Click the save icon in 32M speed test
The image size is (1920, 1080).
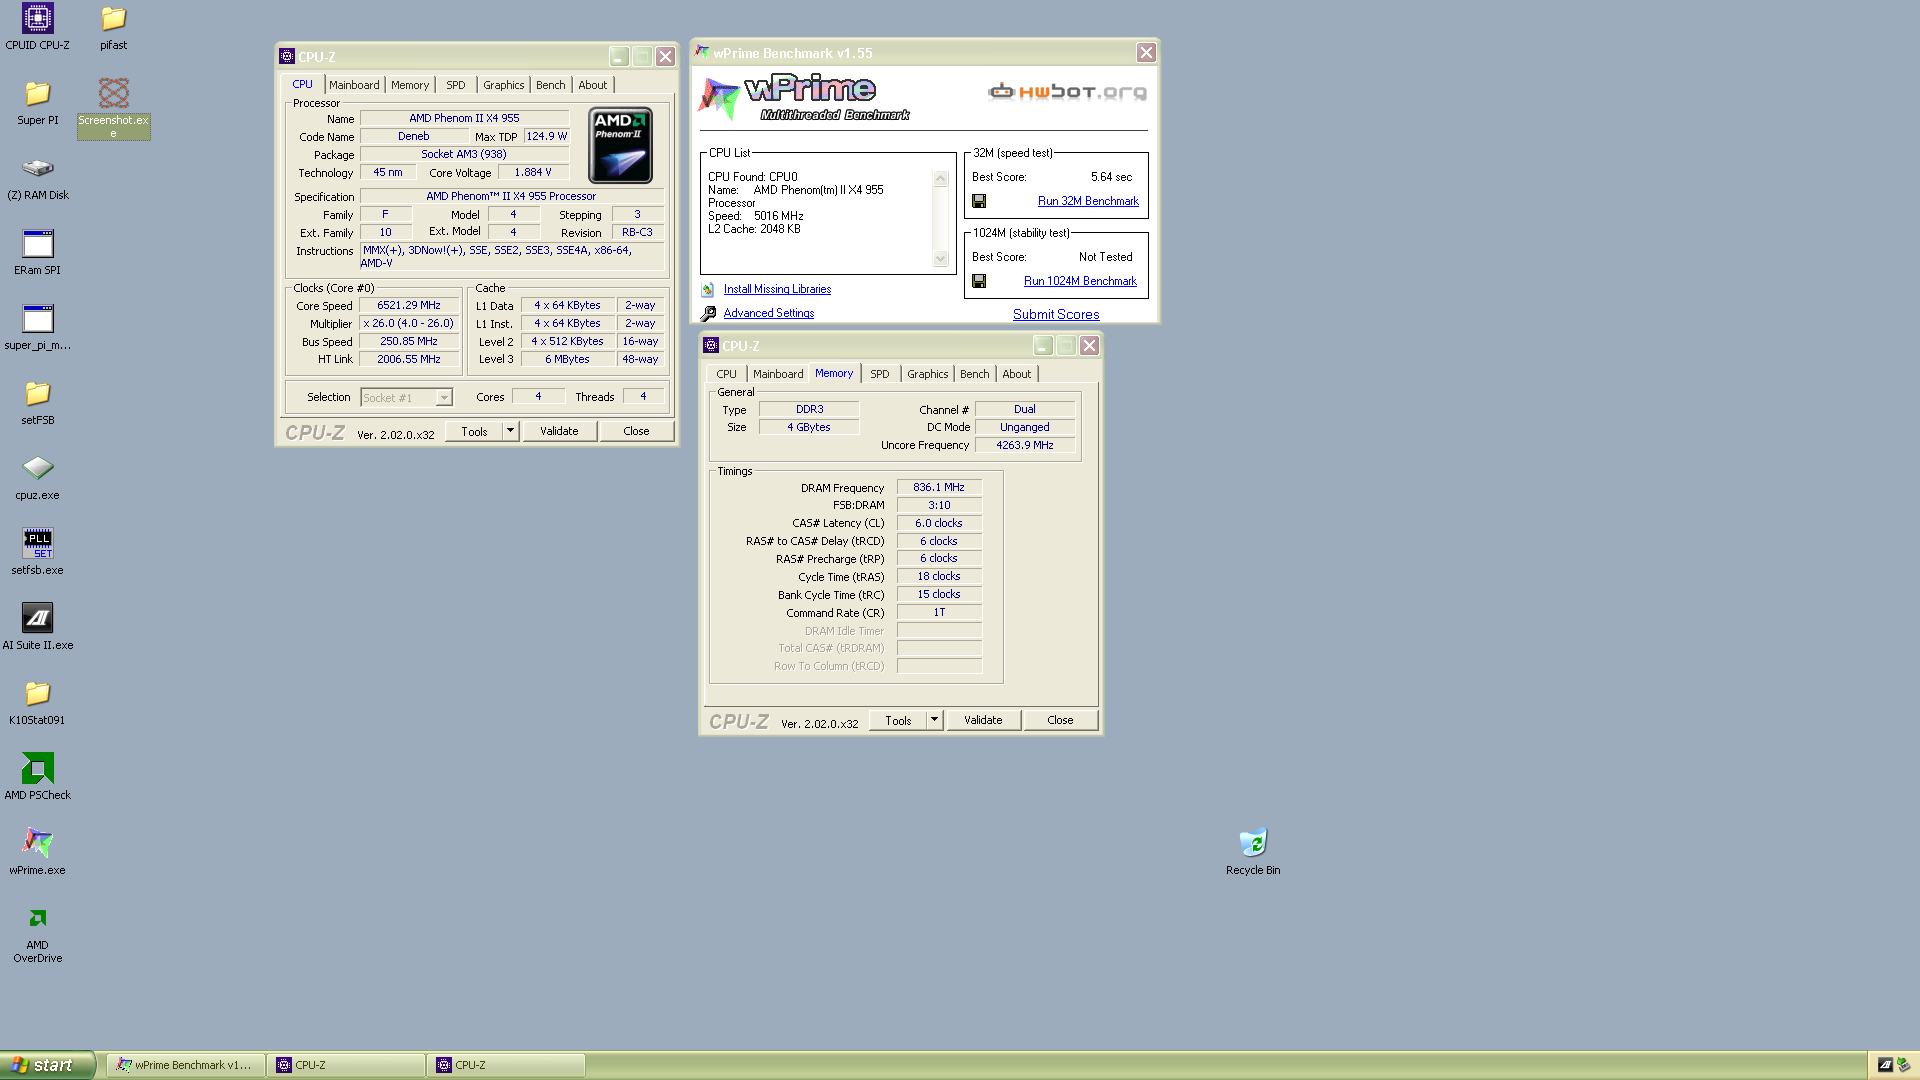979,201
